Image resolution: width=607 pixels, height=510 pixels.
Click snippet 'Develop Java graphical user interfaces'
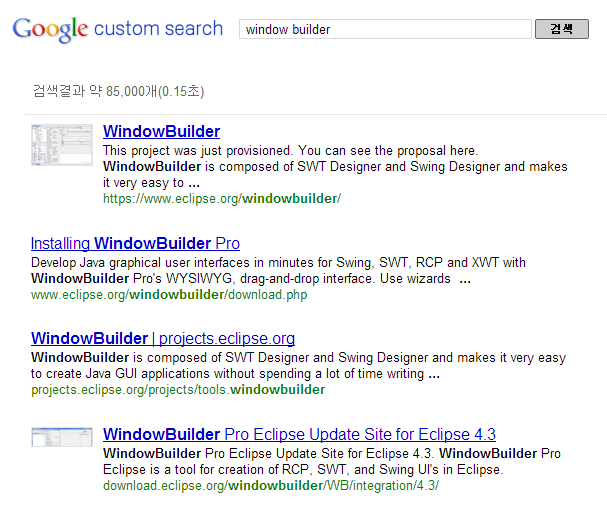140,263
